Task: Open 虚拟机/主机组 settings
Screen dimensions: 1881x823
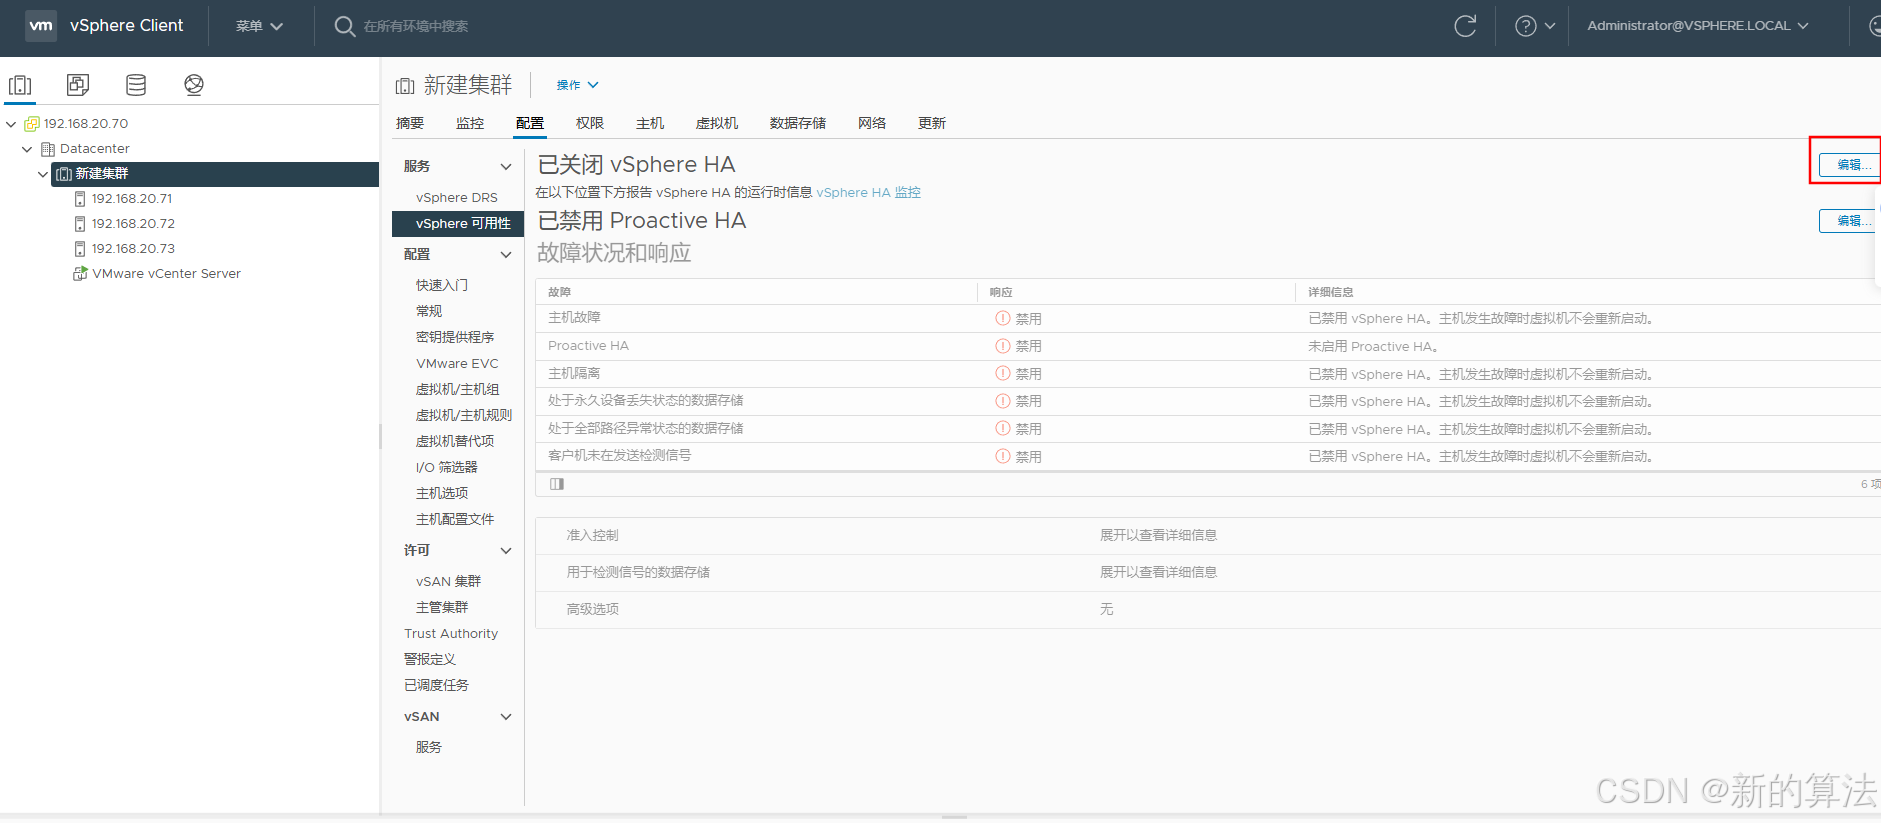Action: pyautogui.click(x=457, y=390)
